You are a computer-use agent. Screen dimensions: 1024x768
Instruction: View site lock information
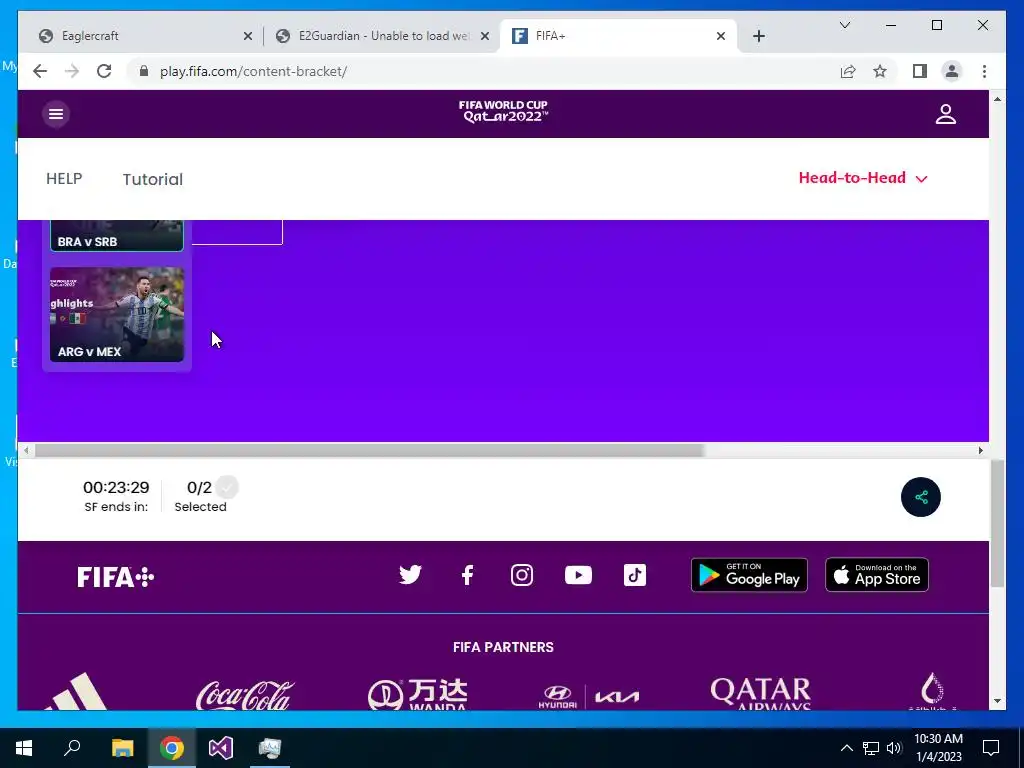pos(144,71)
